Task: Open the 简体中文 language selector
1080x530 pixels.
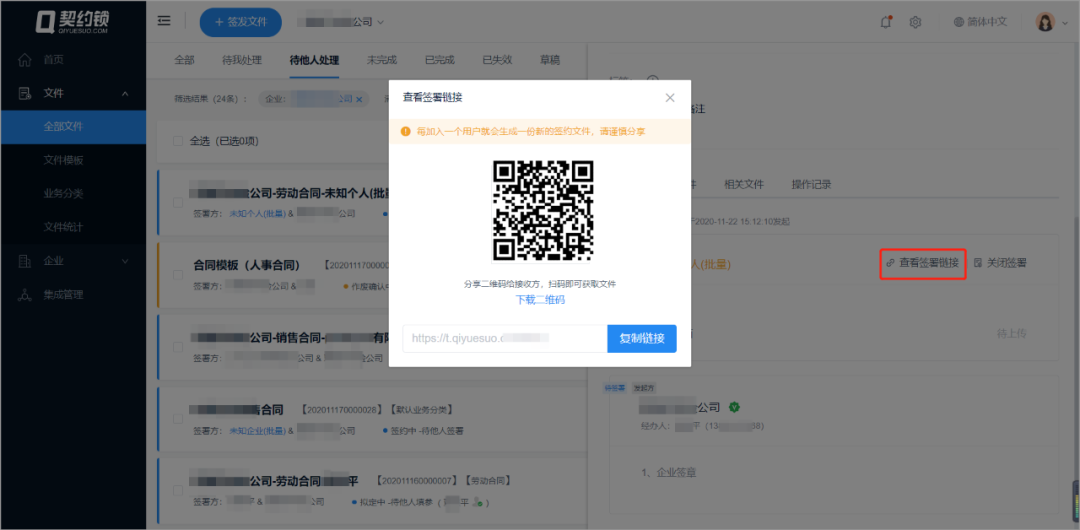Action: click(980, 22)
